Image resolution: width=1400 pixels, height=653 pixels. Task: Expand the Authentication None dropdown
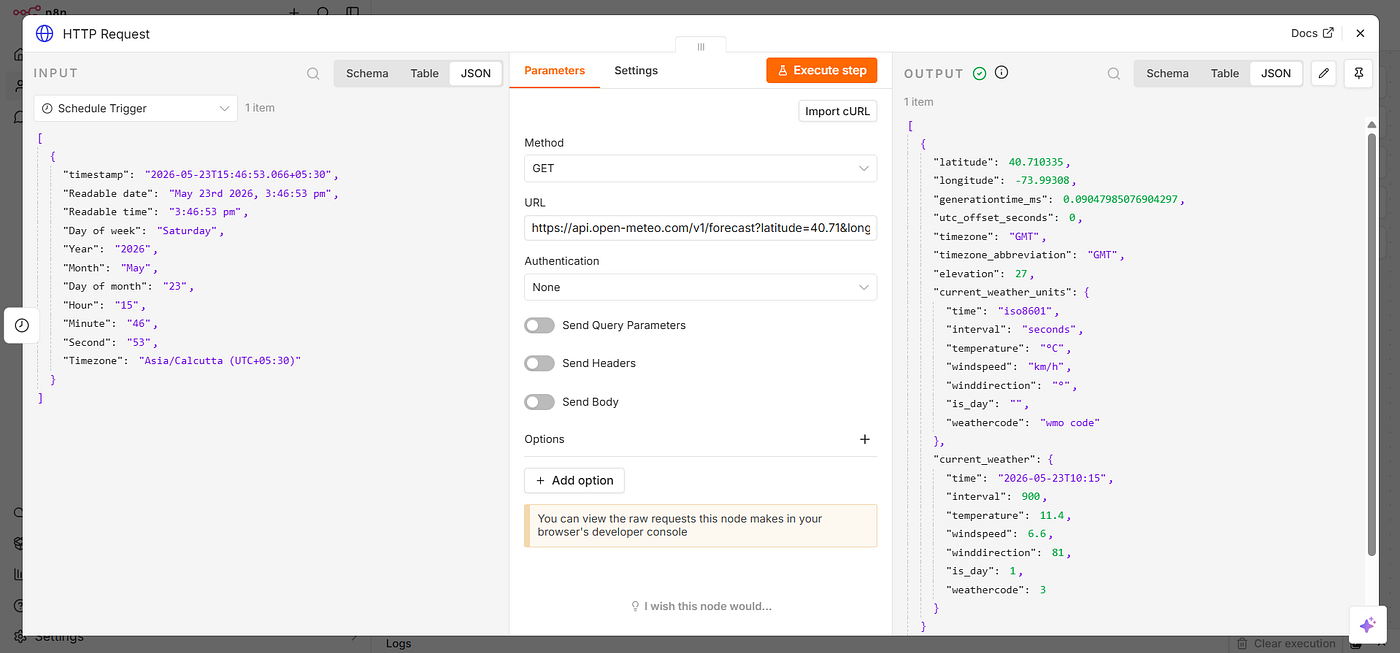pyautogui.click(x=700, y=287)
